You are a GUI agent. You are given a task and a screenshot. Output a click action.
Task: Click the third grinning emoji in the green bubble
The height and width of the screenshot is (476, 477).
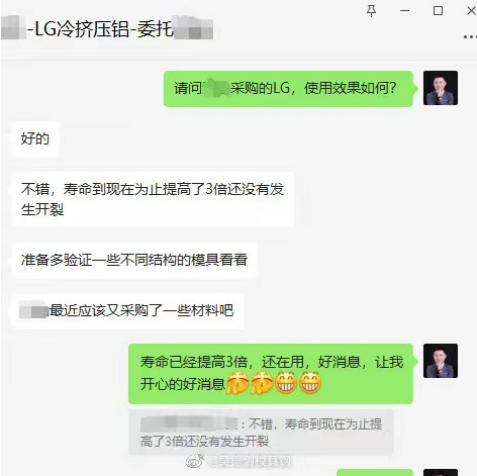coord(286,383)
